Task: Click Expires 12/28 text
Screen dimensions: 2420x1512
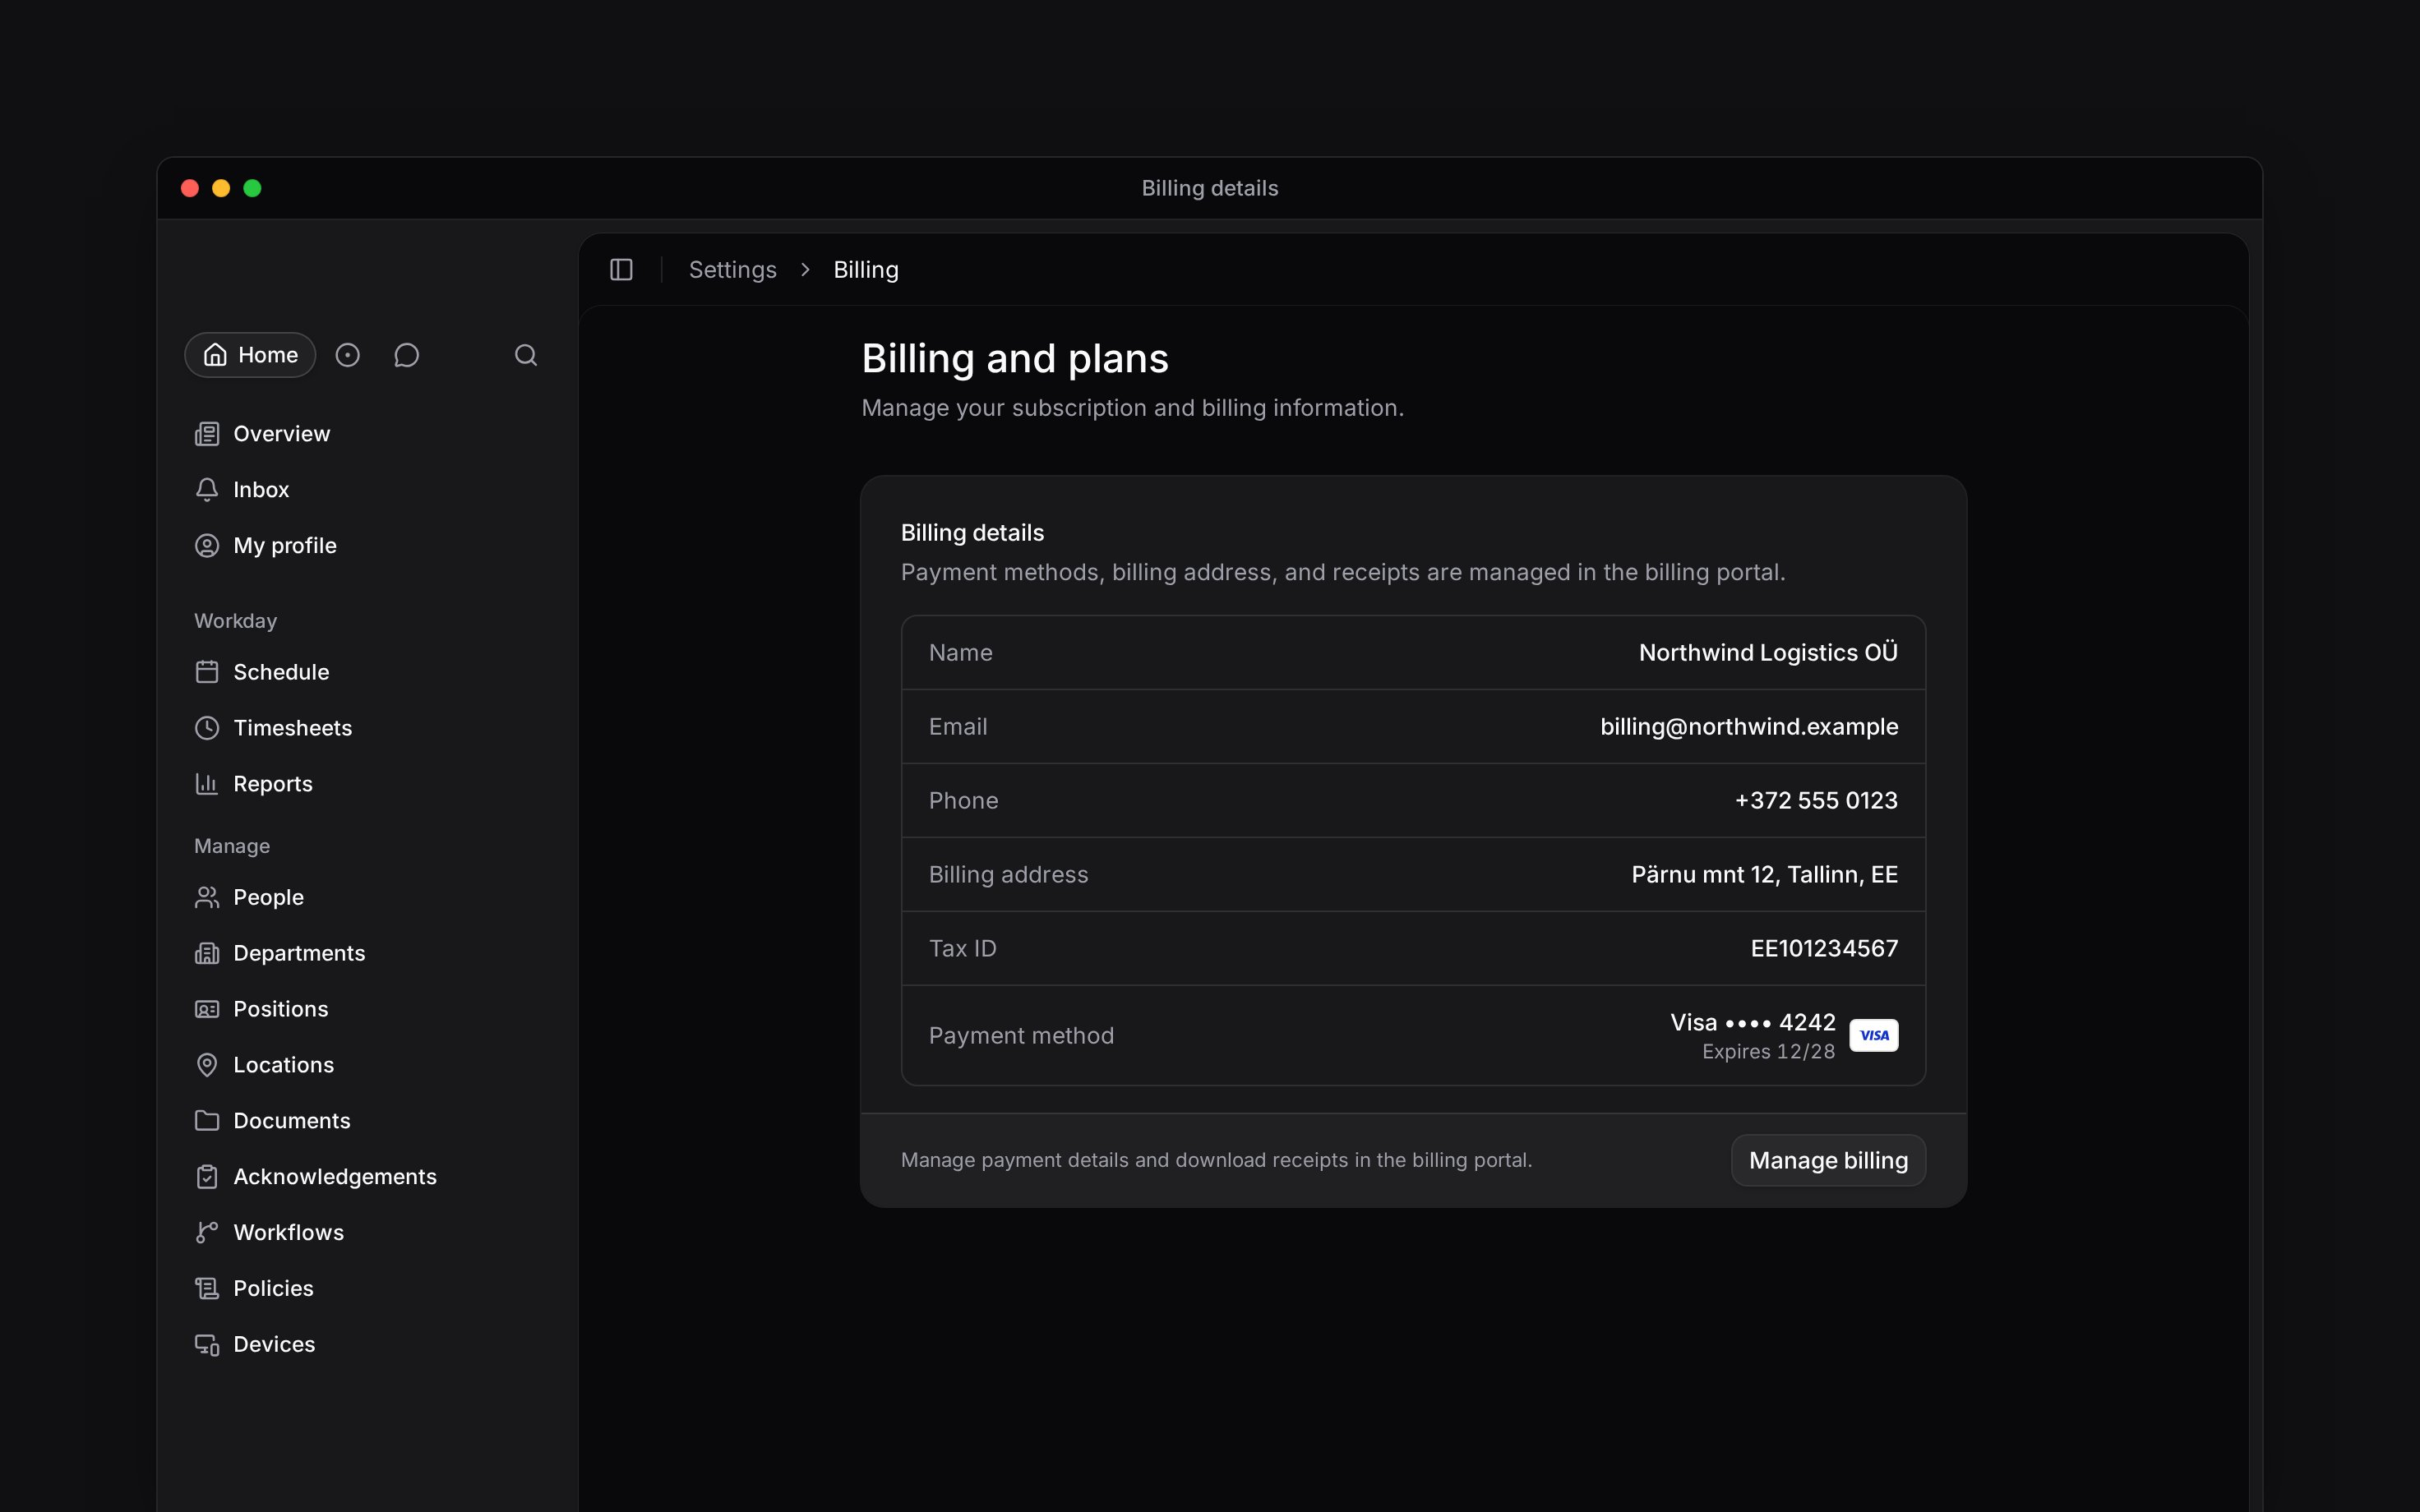Action: 1768,1052
